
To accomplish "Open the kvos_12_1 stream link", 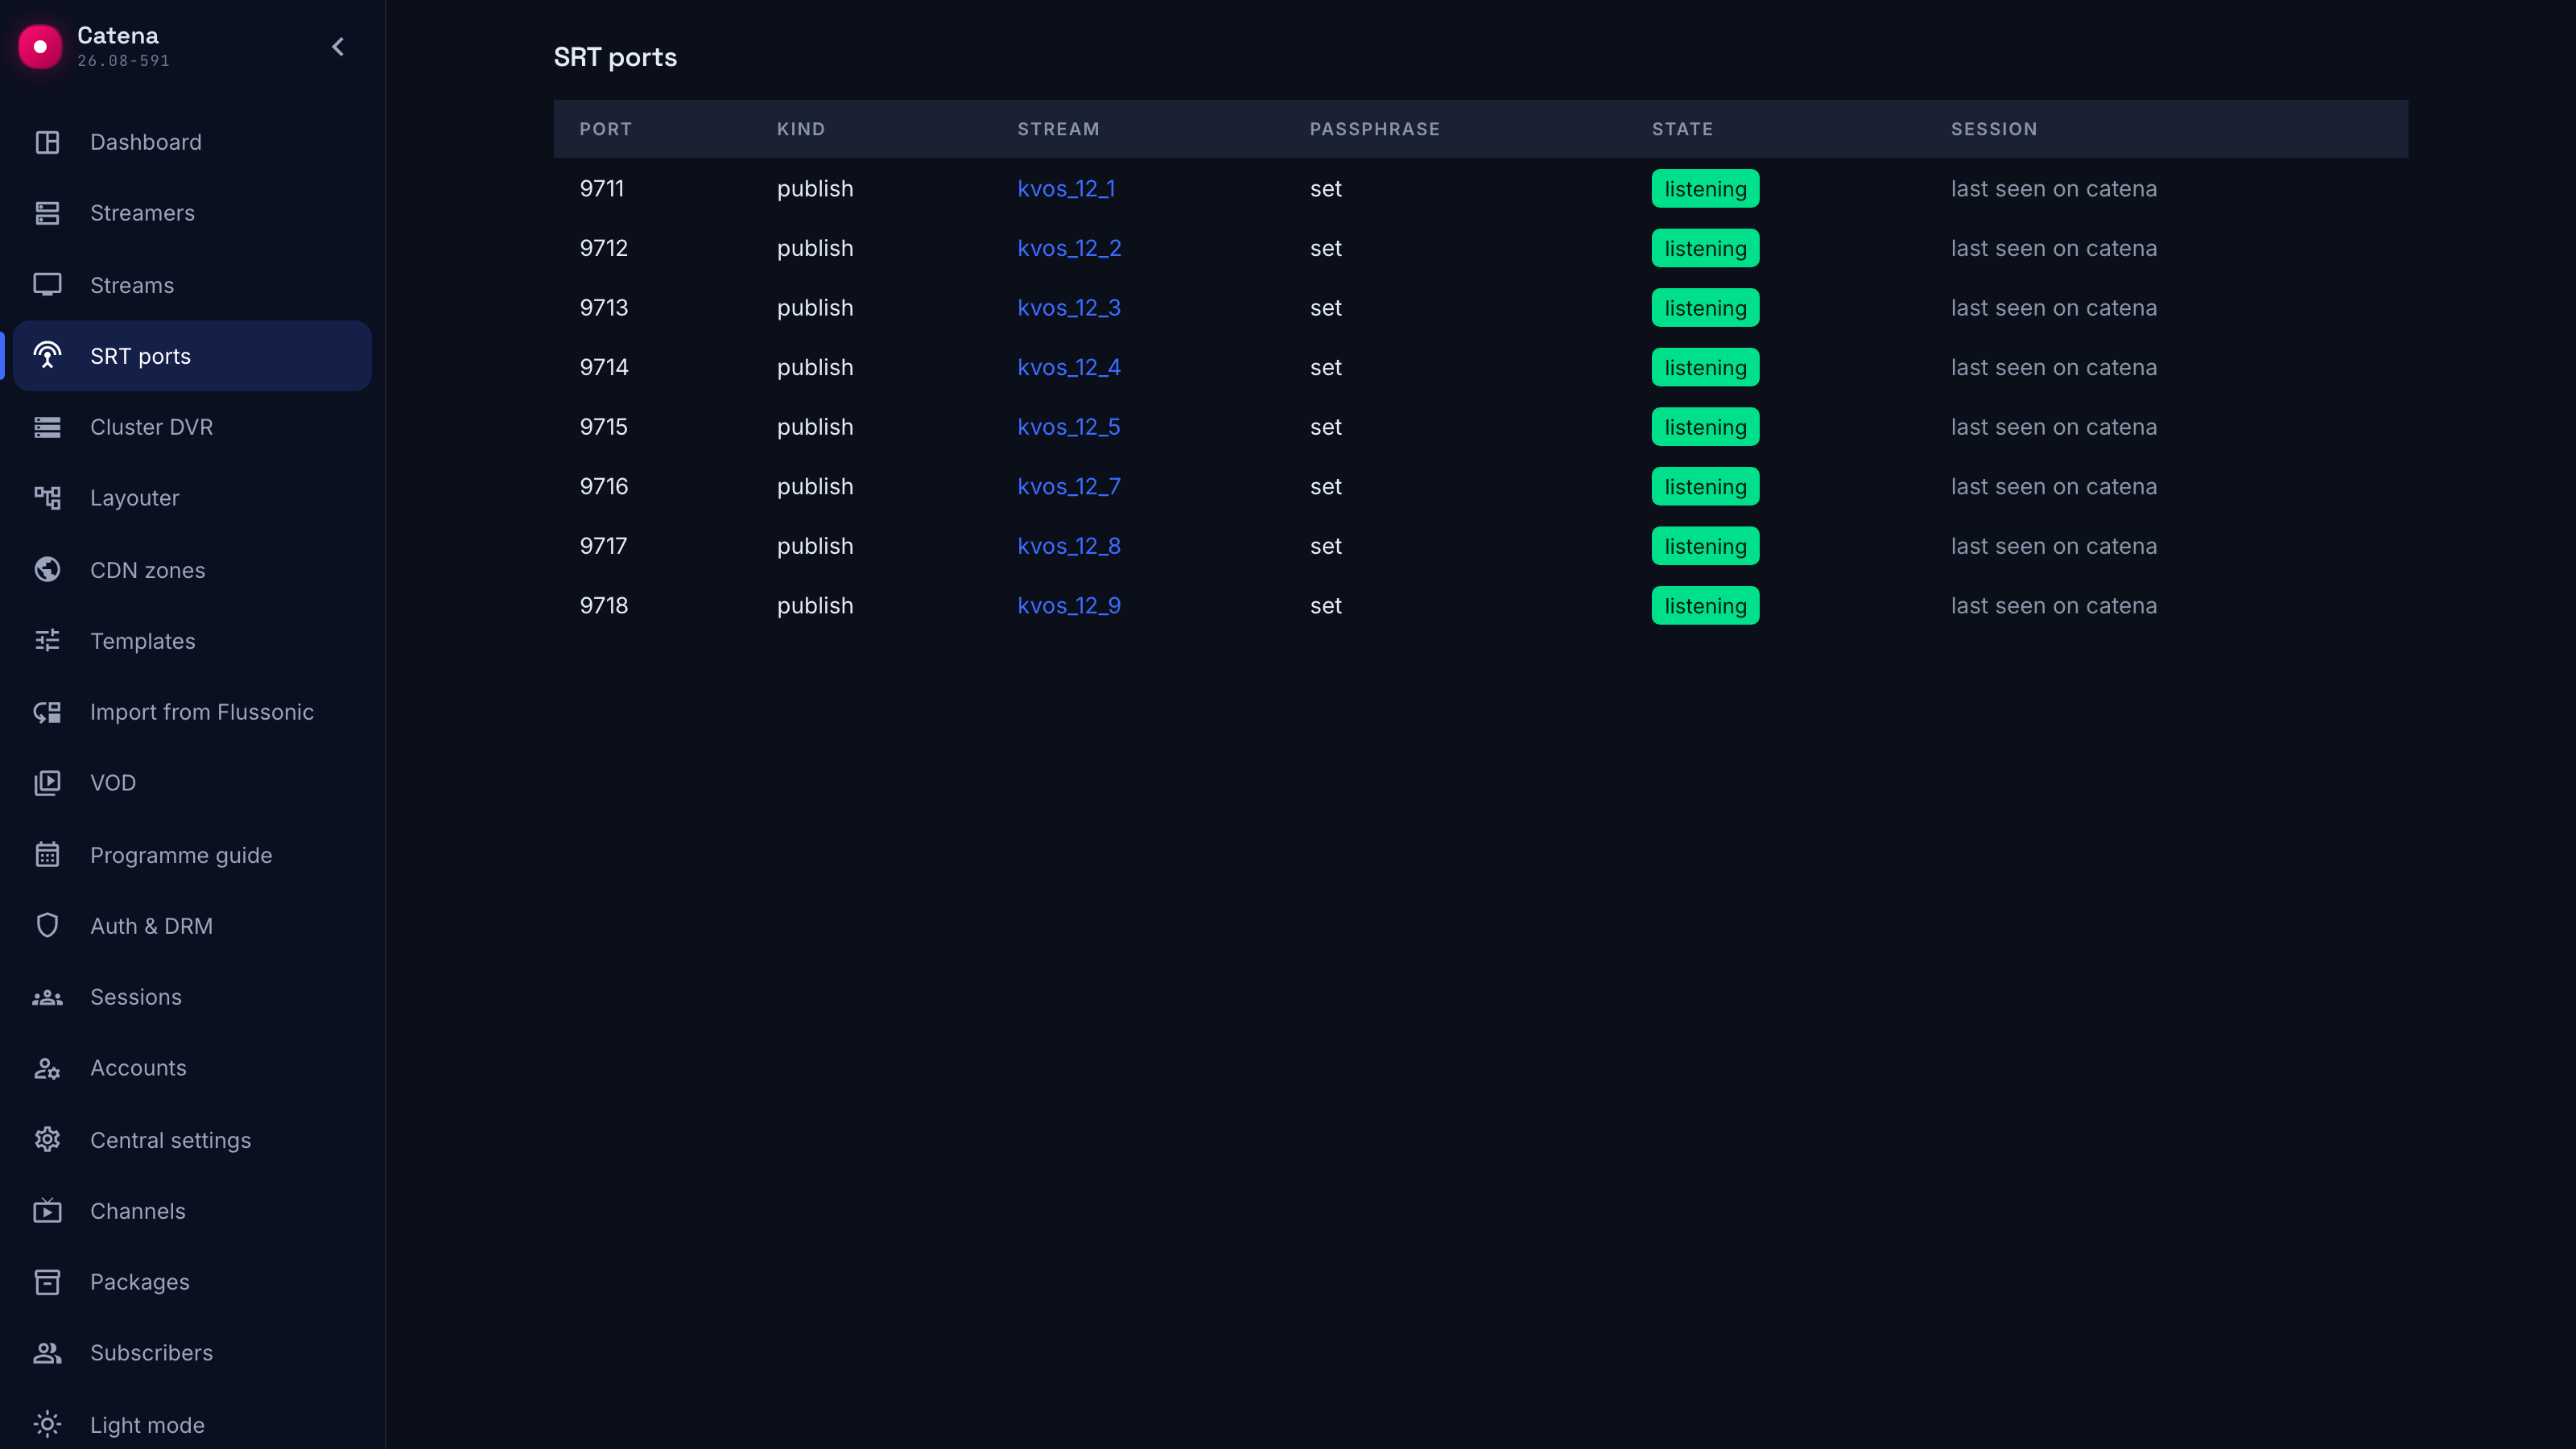I will pos(1066,189).
